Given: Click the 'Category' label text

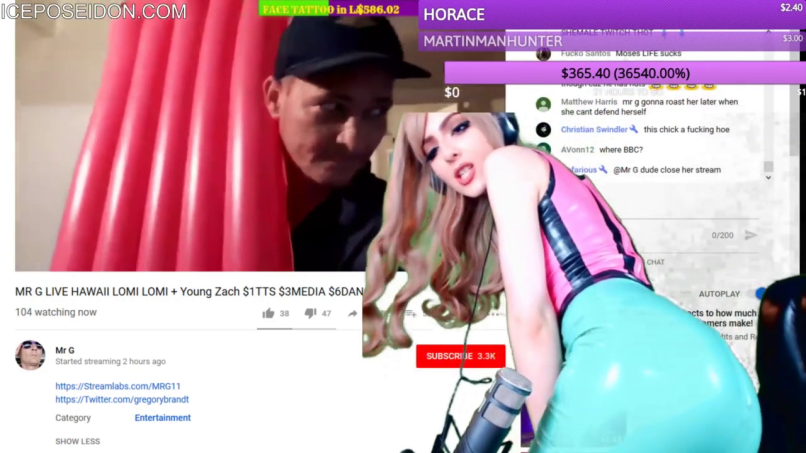Looking at the screenshot, I should point(73,418).
